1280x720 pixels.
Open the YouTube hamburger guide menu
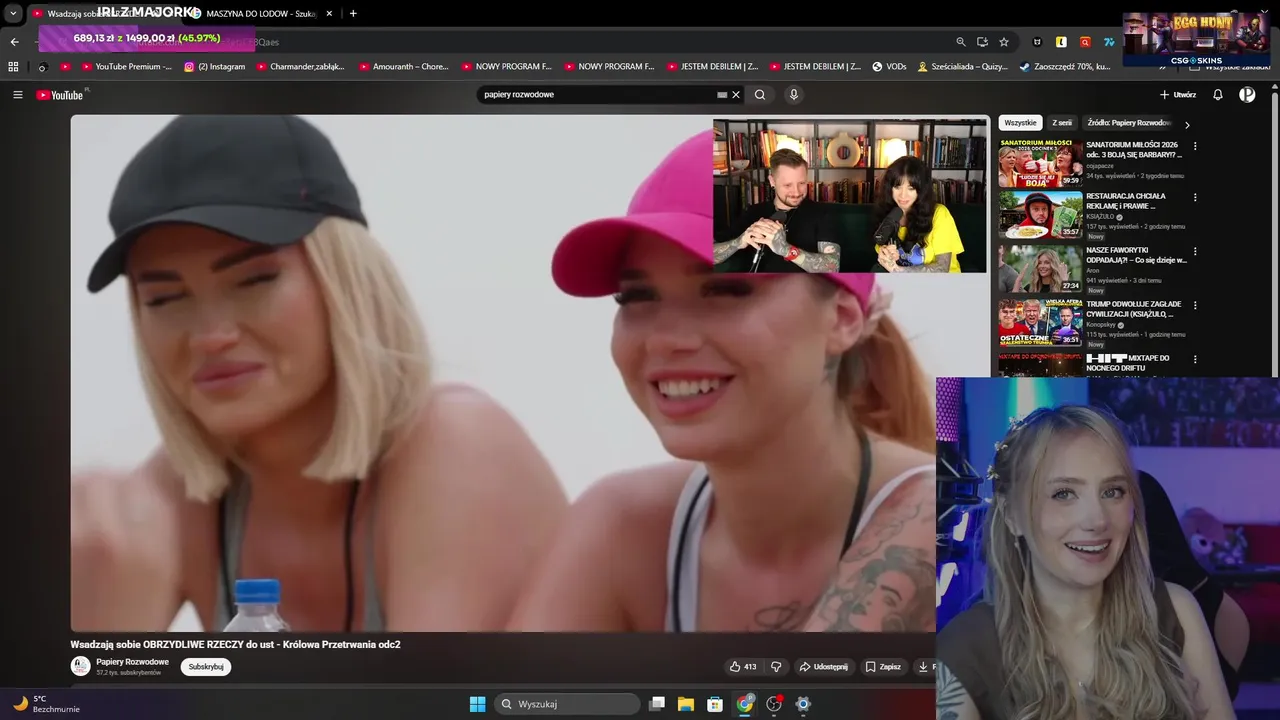coord(18,95)
